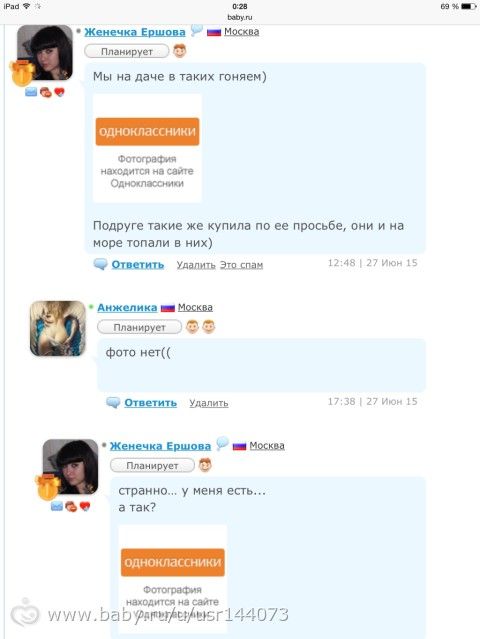Click boy face icons next to Анжелика's Планирует badge

200,327
